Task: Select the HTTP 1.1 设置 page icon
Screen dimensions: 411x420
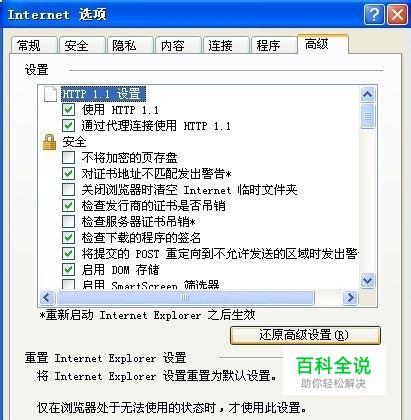Action: (50, 93)
